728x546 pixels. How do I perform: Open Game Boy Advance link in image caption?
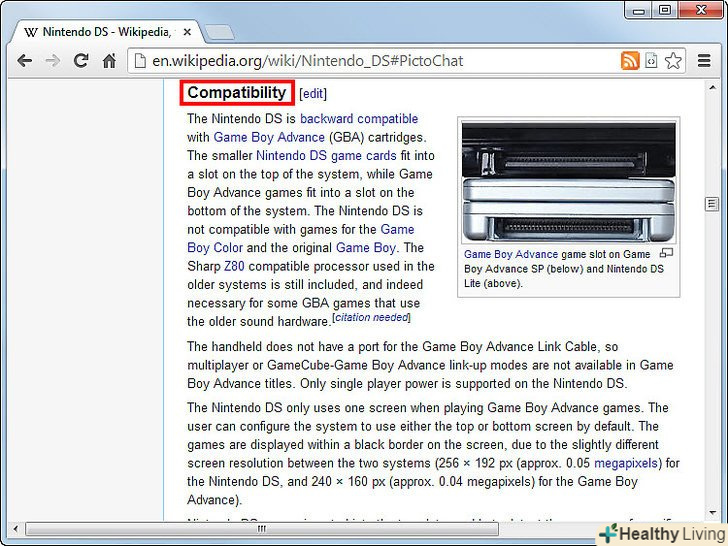[x=511, y=254]
